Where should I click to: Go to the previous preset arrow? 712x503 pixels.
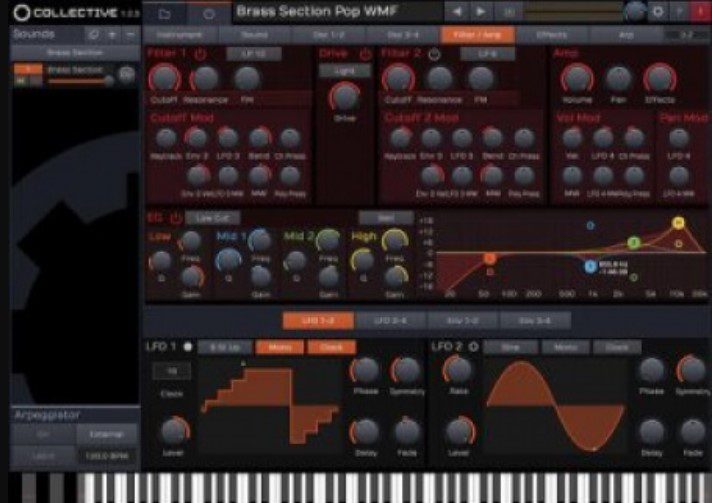click(x=457, y=12)
